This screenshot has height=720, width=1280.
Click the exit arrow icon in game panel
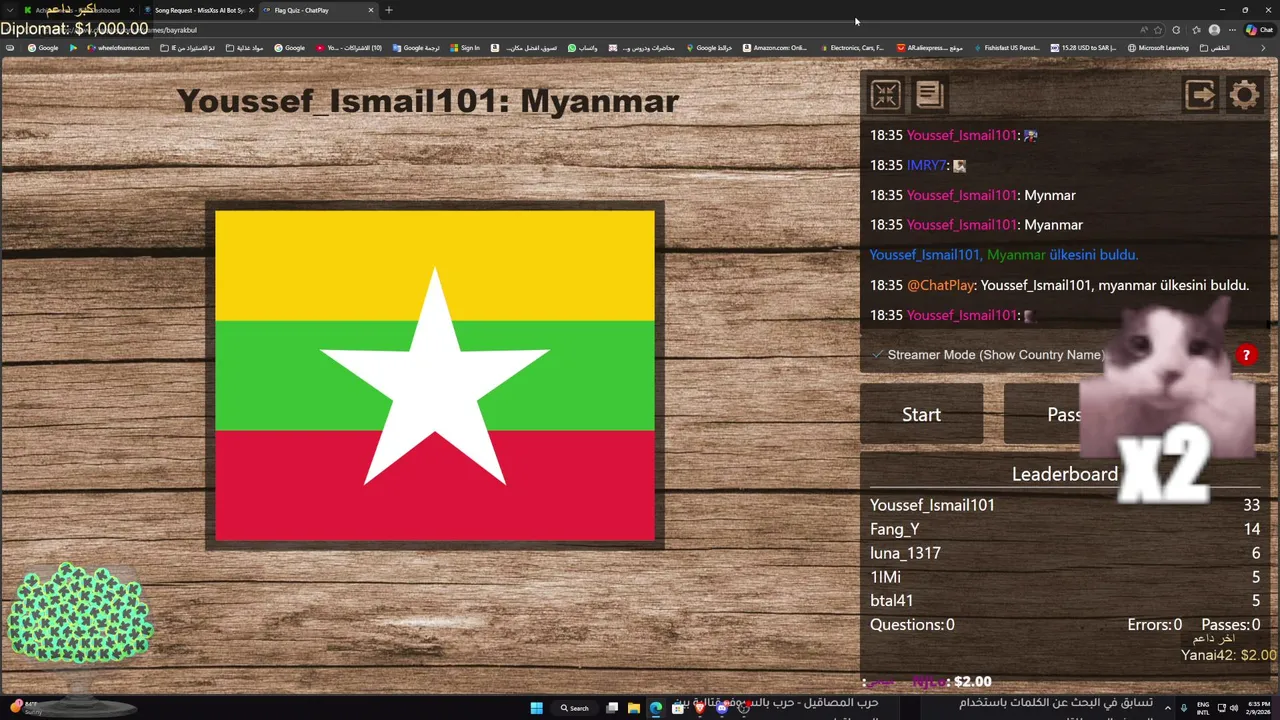click(x=1200, y=95)
